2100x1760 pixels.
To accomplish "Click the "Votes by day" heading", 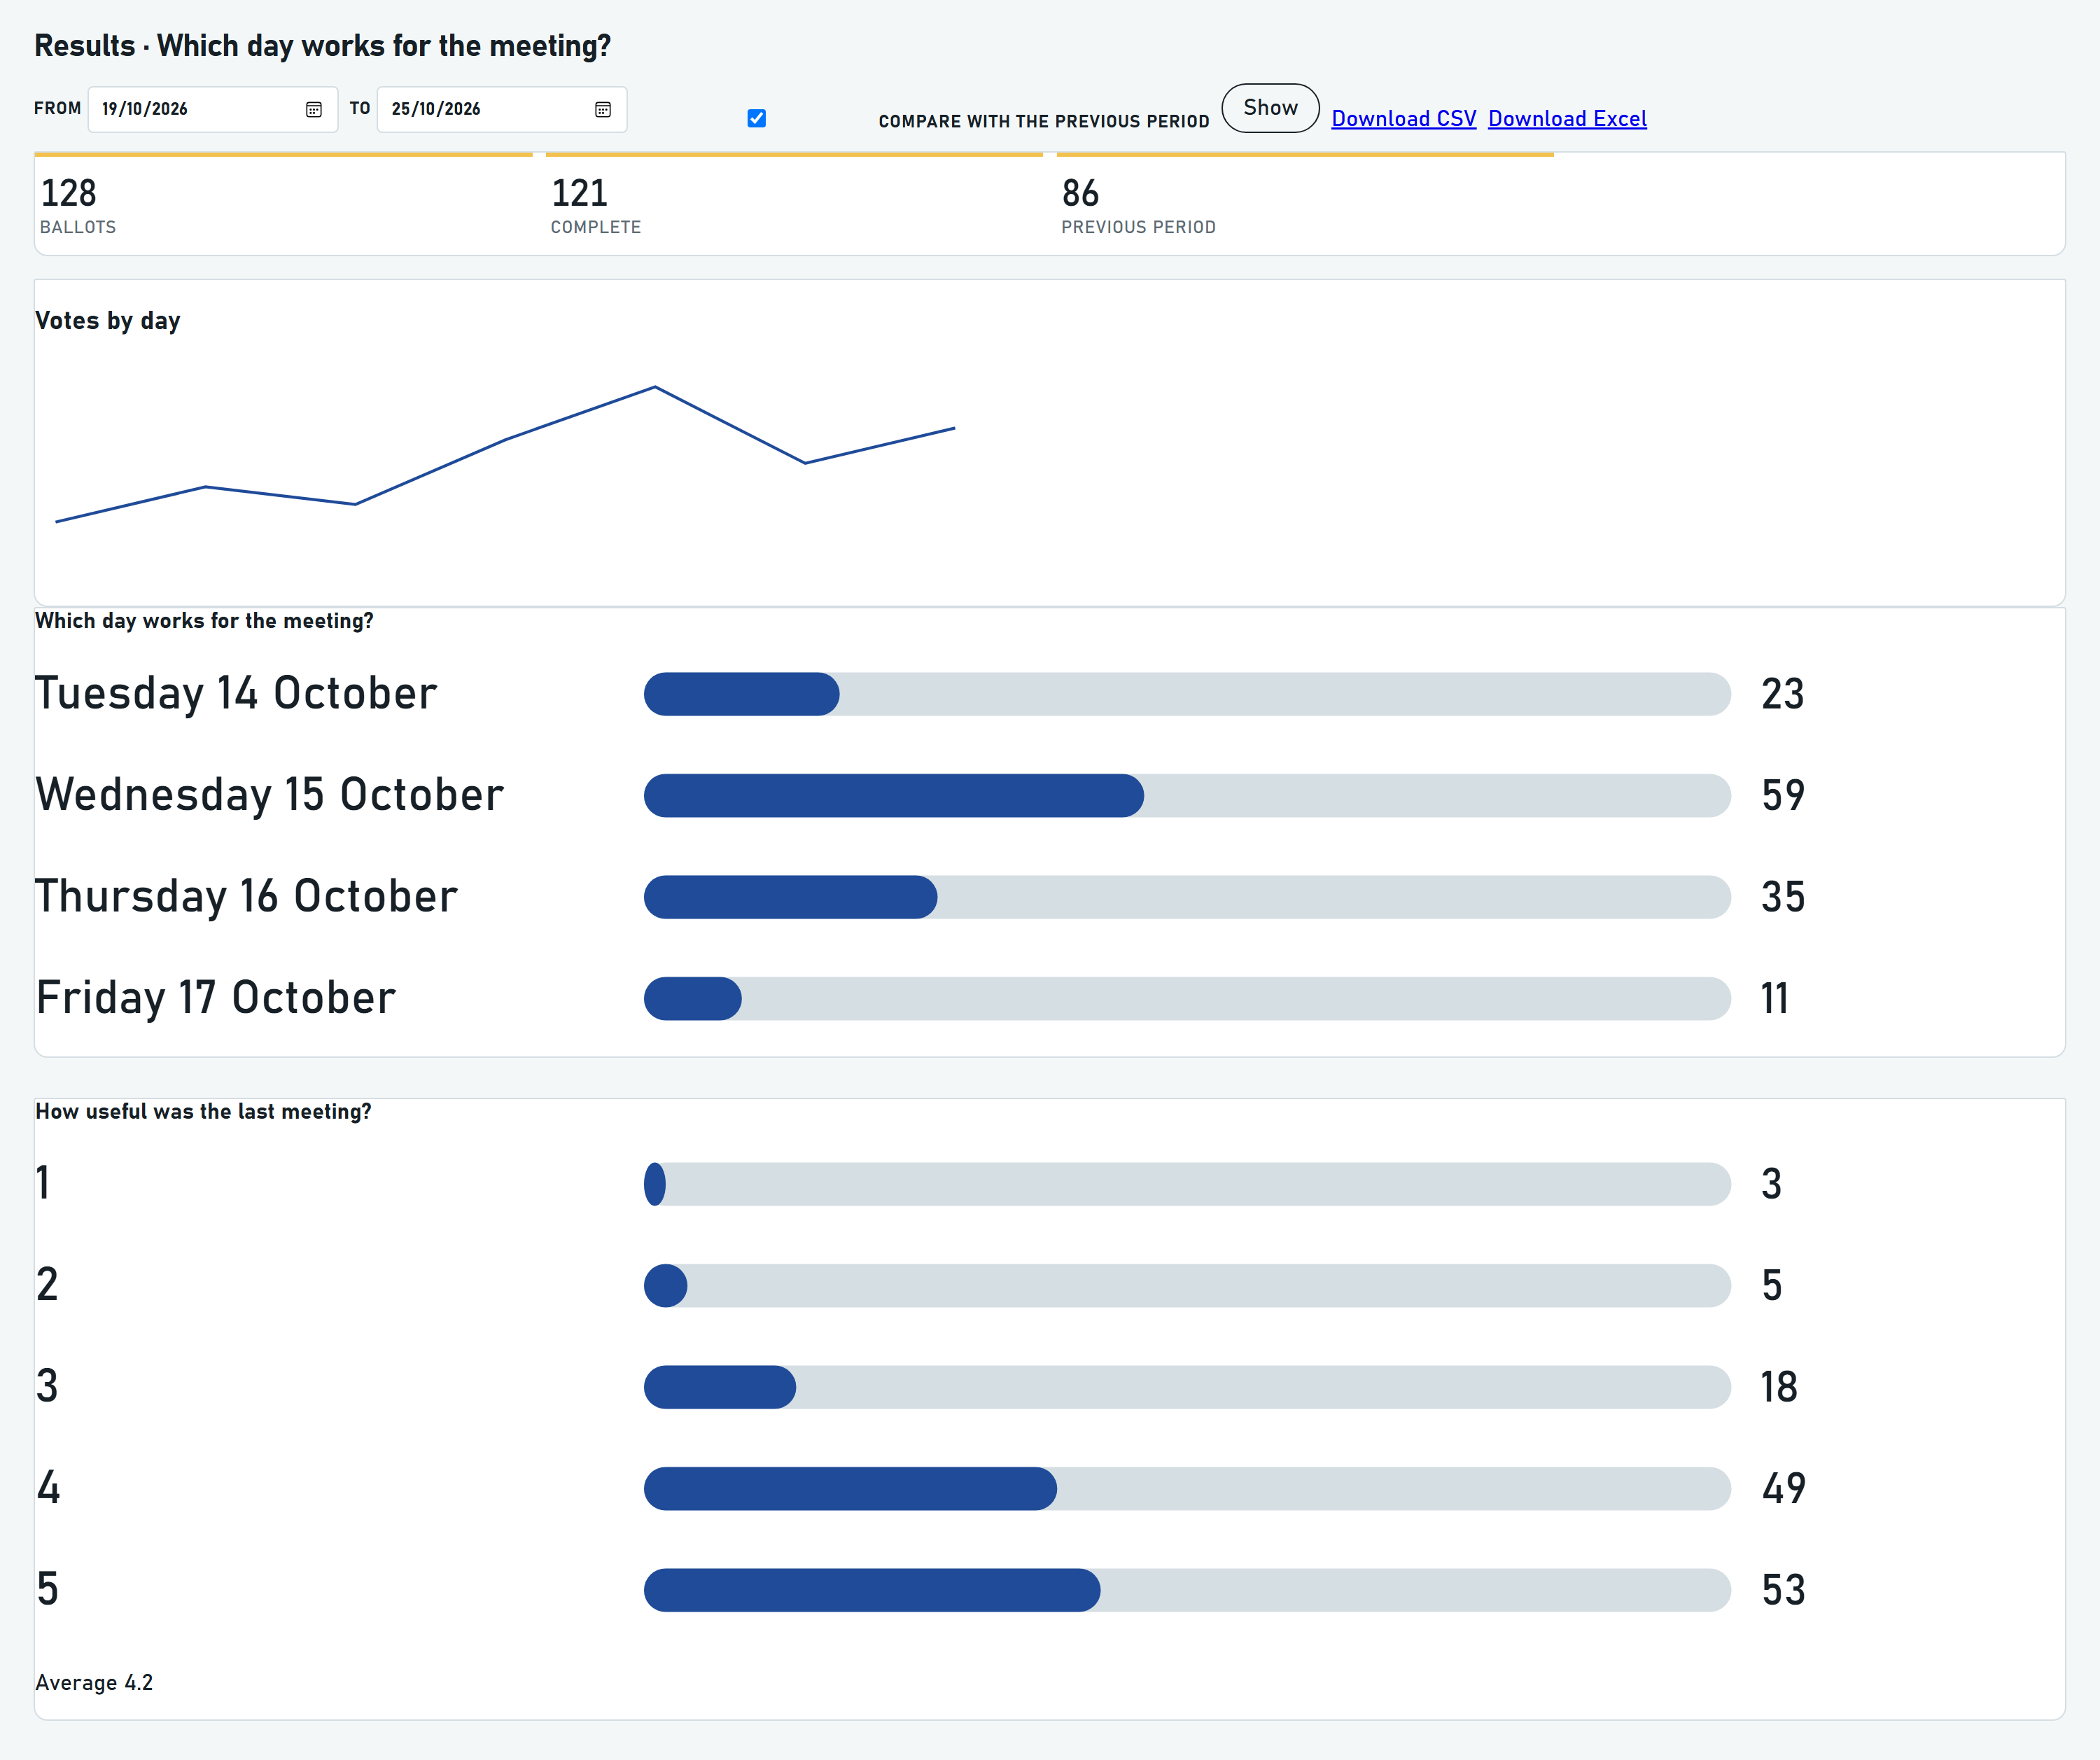I will (x=108, y=321).
